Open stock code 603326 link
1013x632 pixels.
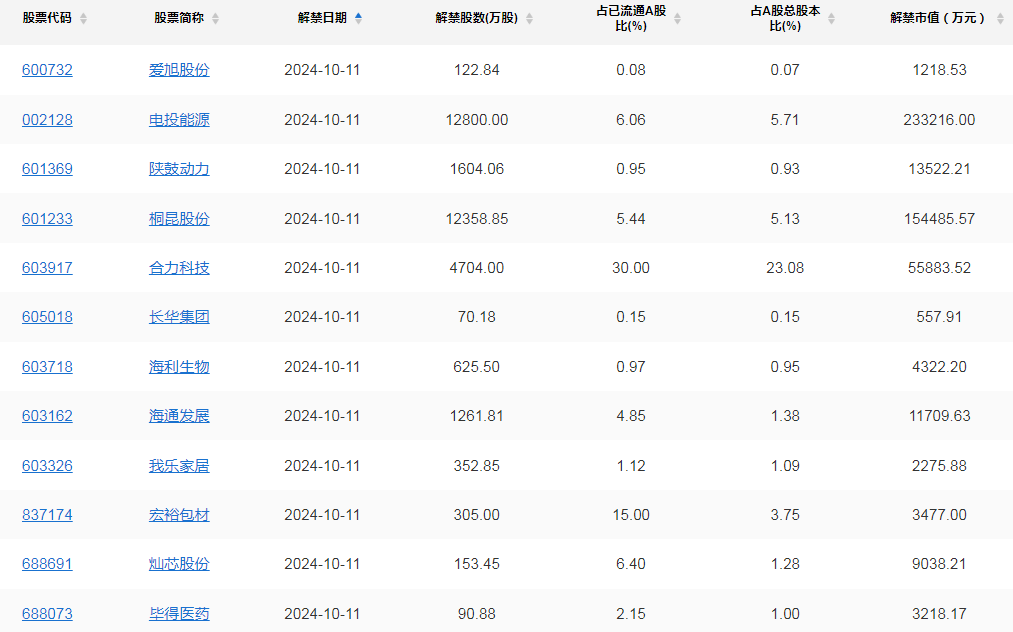click(x=47, y=466)
